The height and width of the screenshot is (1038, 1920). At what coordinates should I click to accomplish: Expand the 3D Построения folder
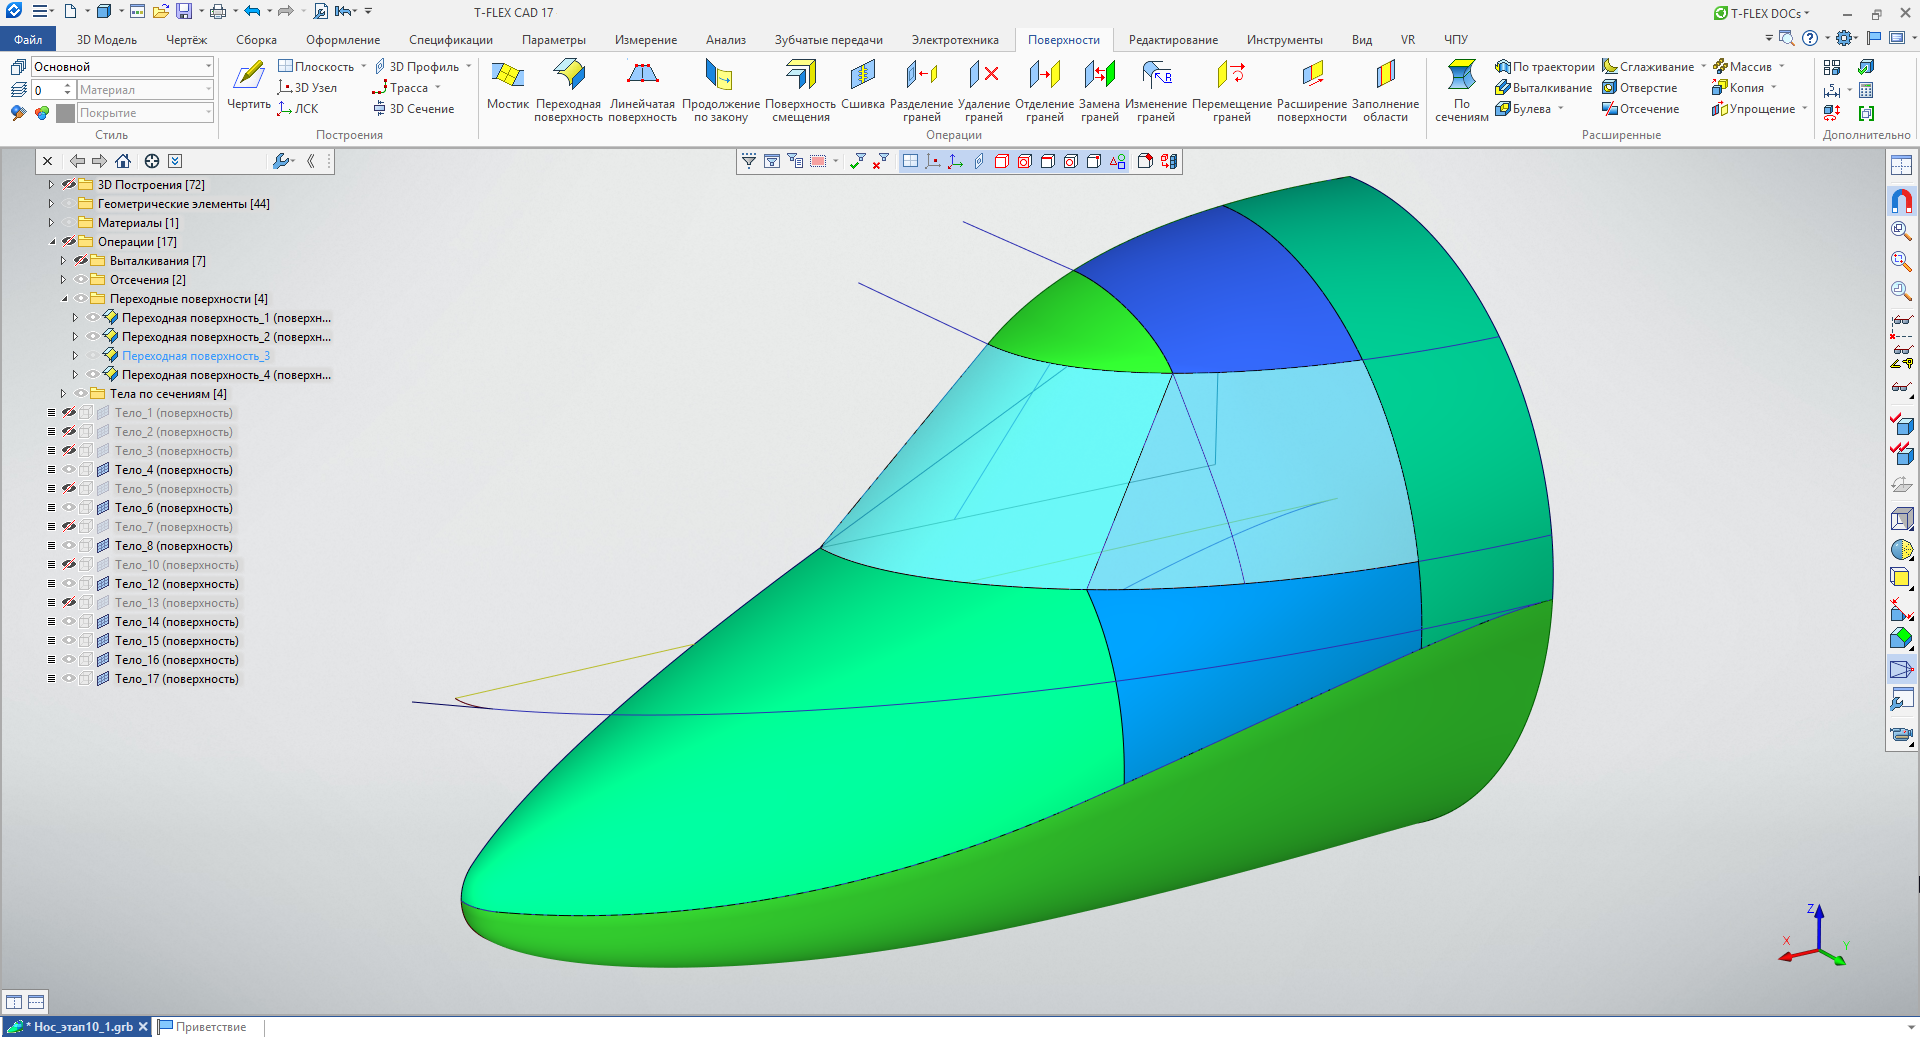51,185
